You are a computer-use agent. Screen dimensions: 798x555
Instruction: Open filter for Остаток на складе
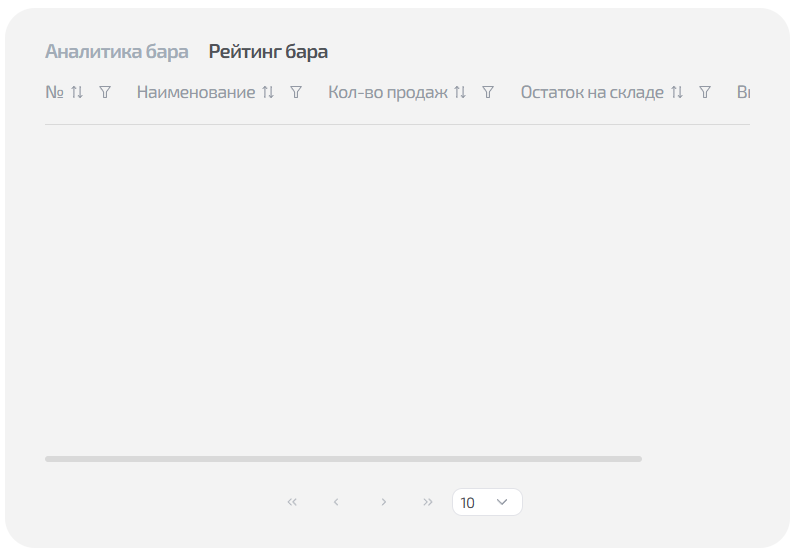coord(705,92)
